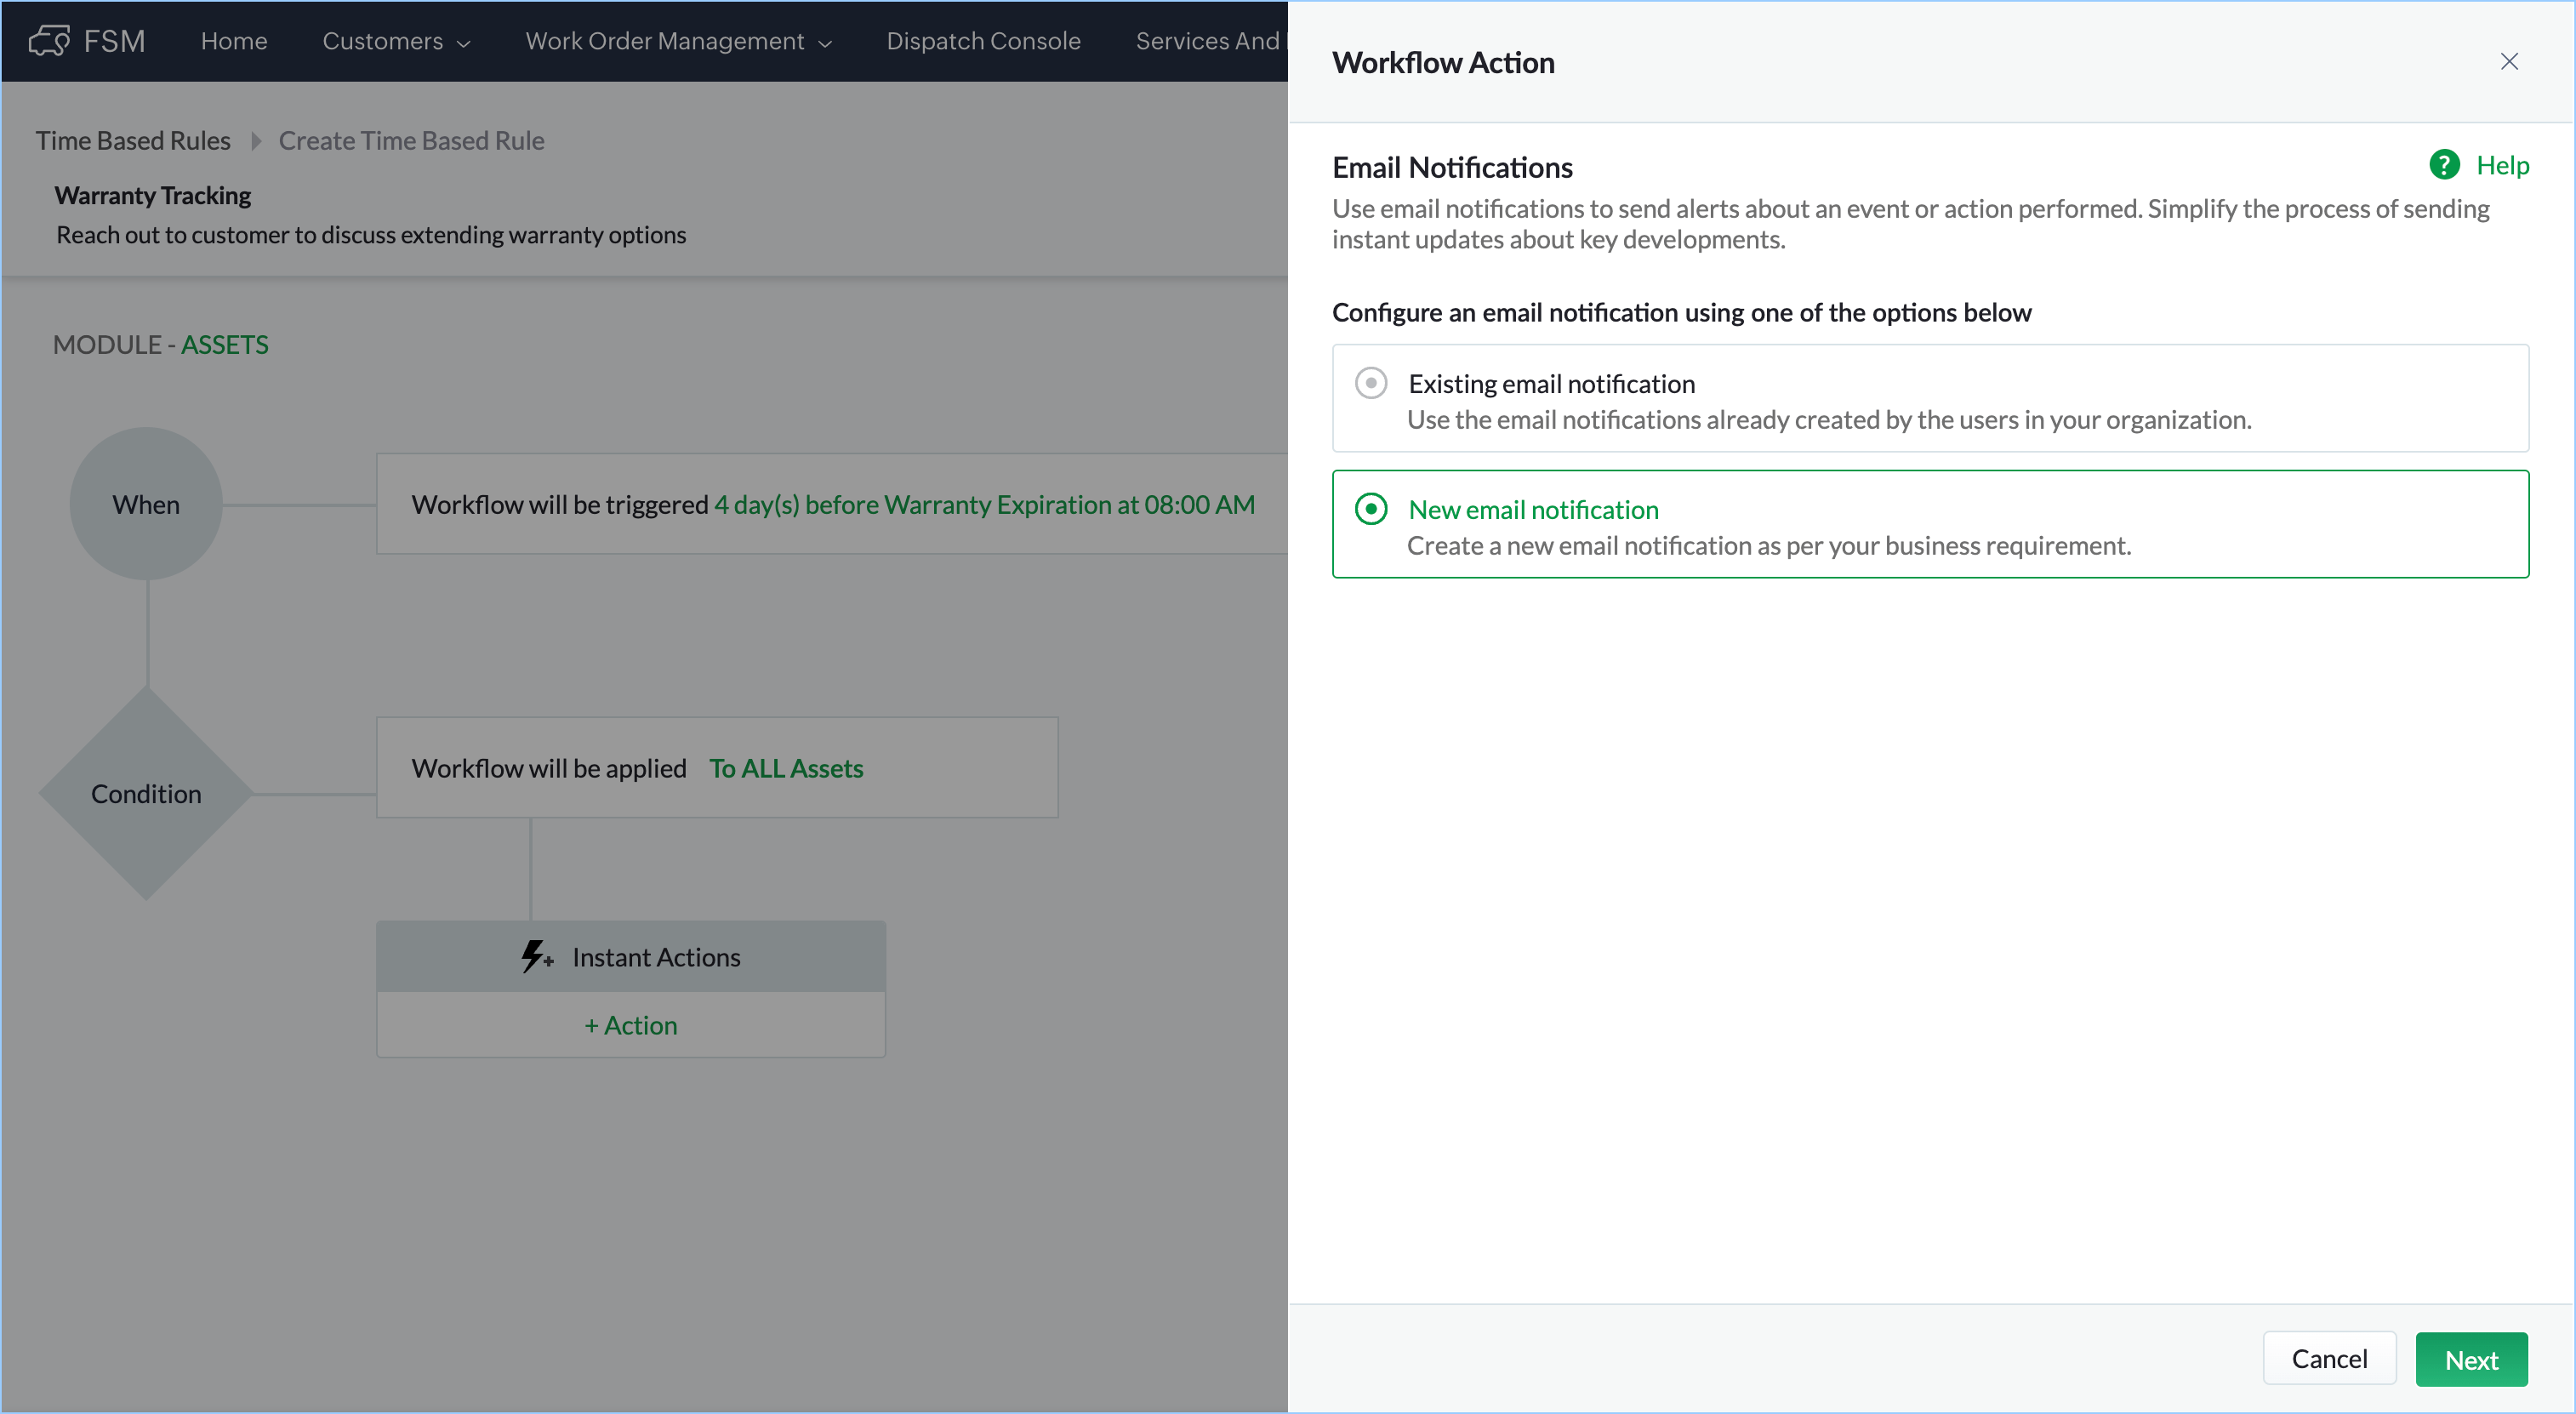Expand the Customers dropdown menu
Viewport: 2576px width, 1414px height.
point(395,41)
